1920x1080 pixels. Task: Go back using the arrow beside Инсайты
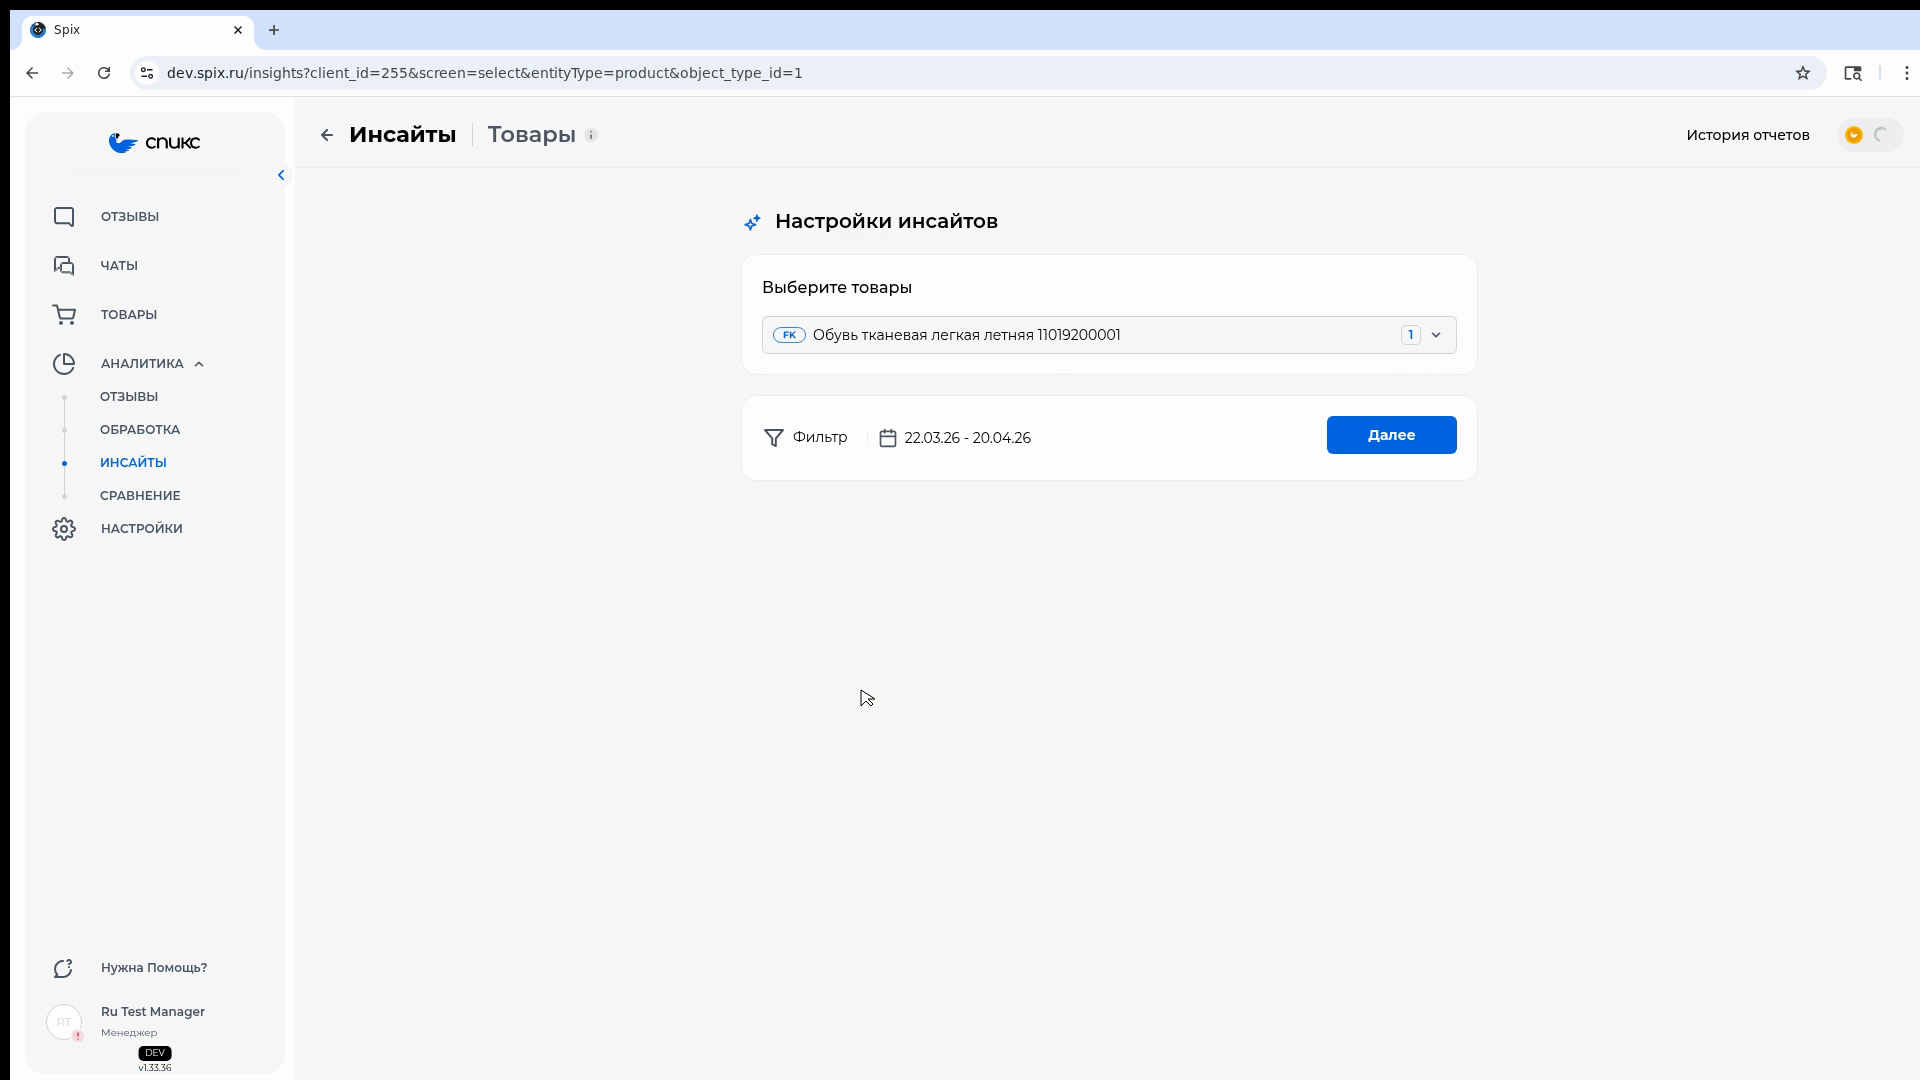pyautogui.click(x=327, y=135)
